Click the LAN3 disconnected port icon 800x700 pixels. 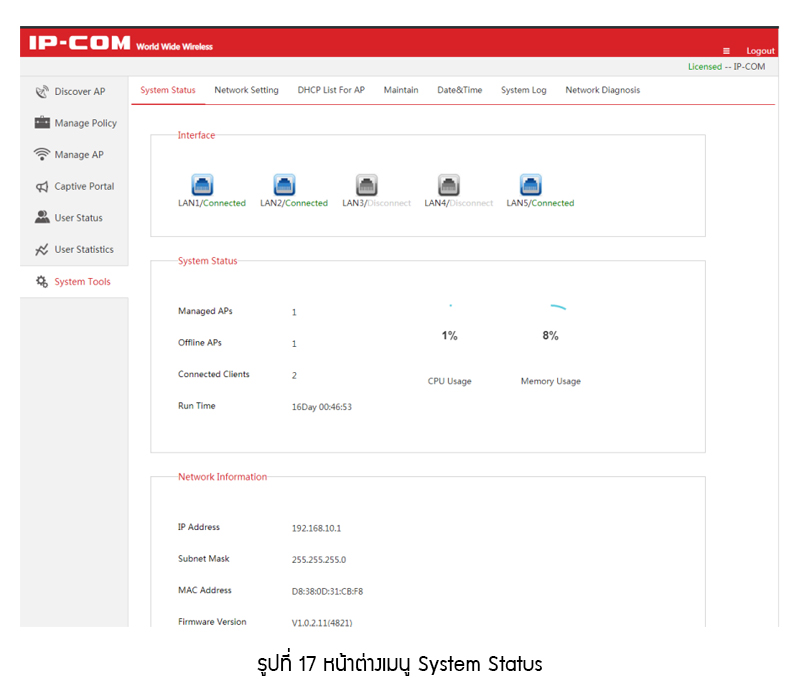(366, 185)
